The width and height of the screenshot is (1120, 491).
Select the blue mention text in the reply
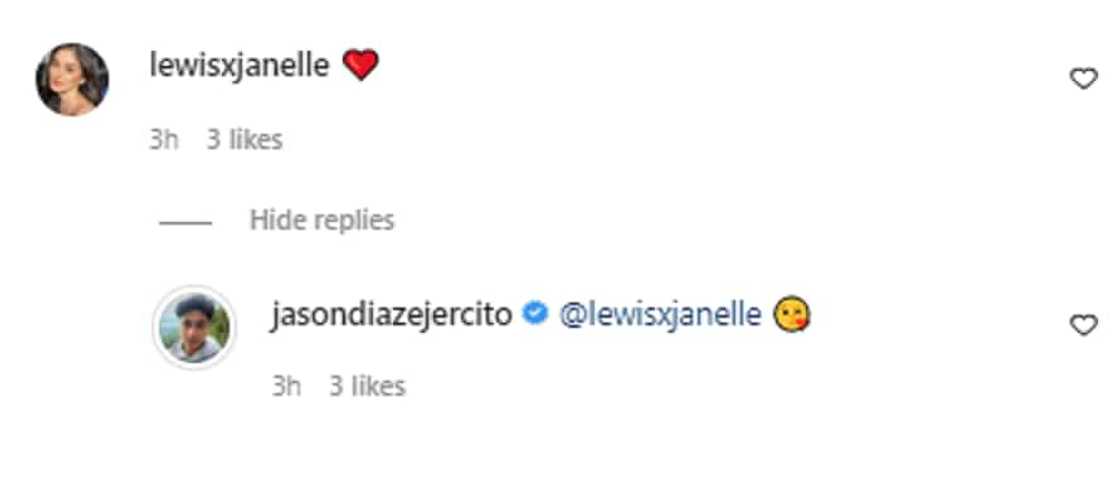[x=658, y=315]
